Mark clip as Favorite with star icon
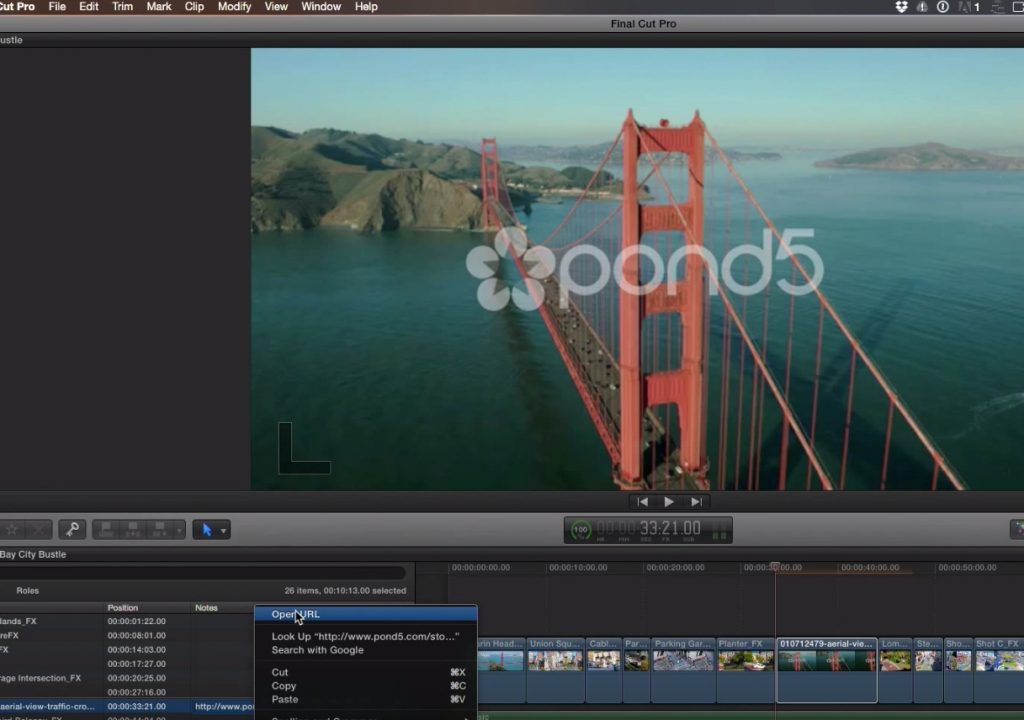The height and width of the screenshot is (720, 1024). [x=11, y=529]
